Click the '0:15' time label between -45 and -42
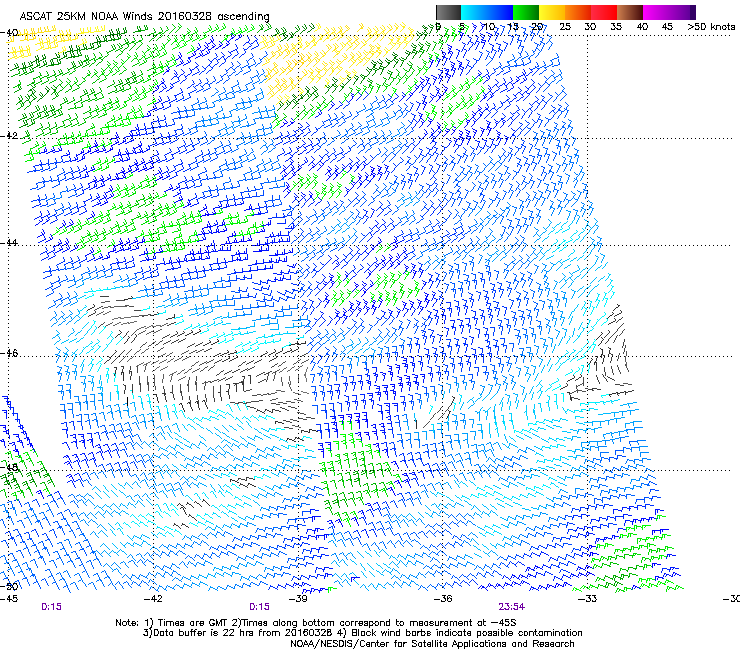 51,607
